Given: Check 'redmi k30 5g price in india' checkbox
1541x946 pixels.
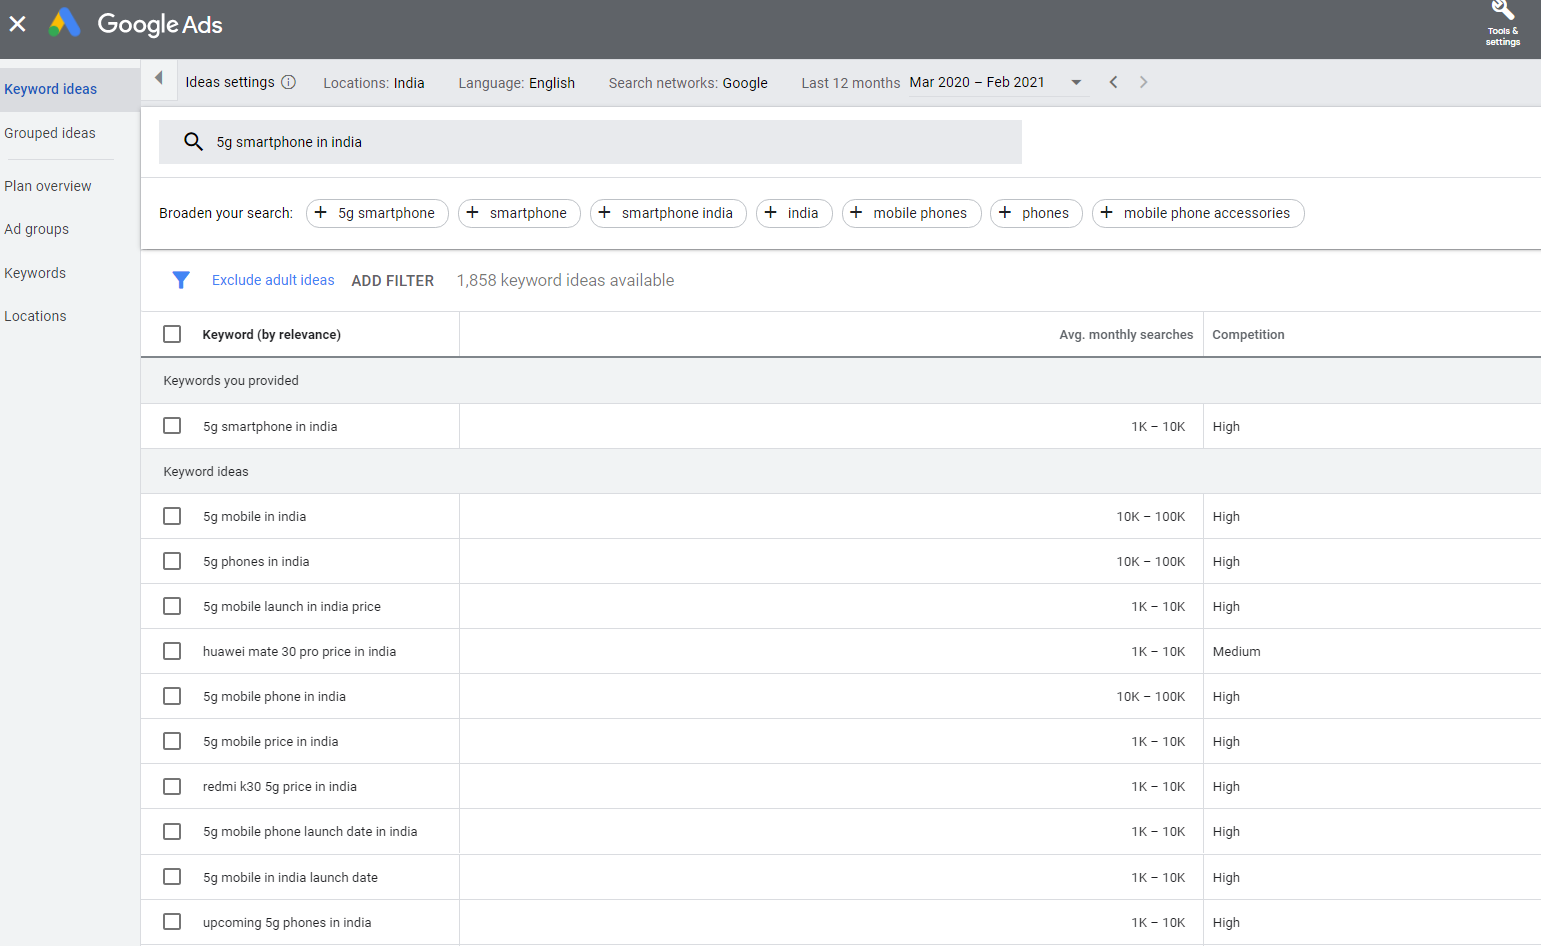Looking at the screenshot, I should coord(172,786).
